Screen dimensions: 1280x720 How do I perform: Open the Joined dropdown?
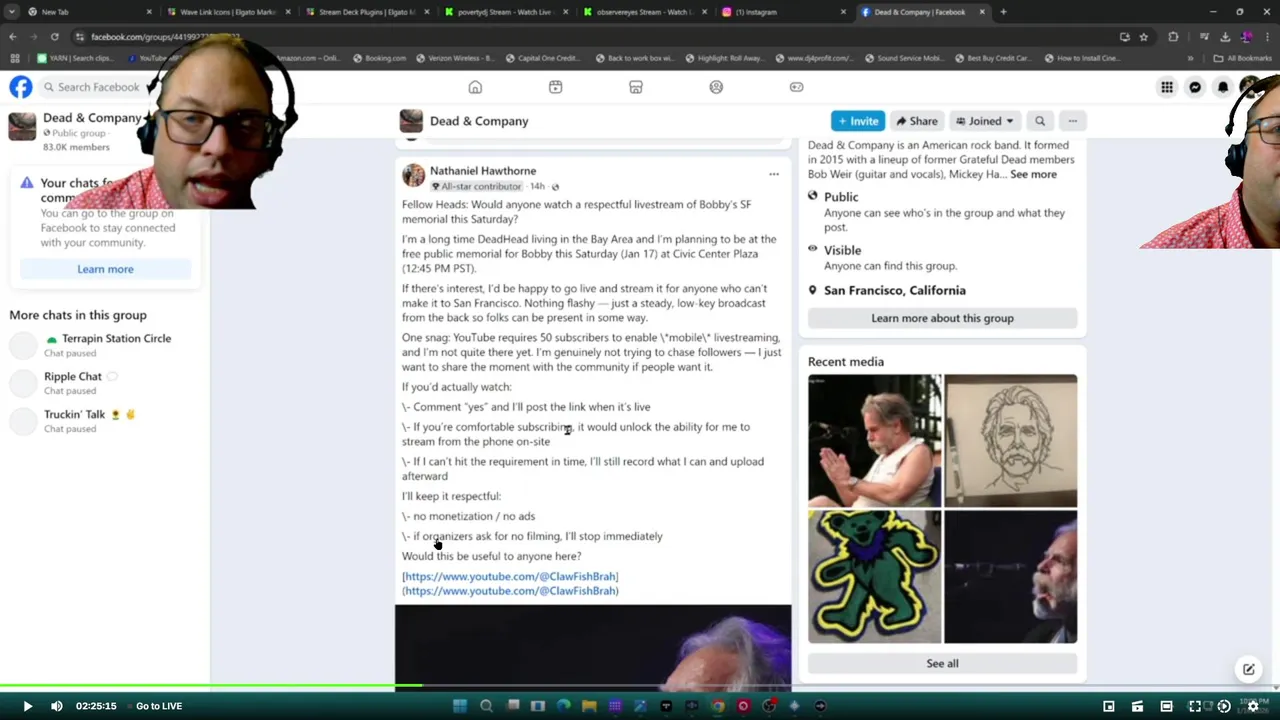985,121
